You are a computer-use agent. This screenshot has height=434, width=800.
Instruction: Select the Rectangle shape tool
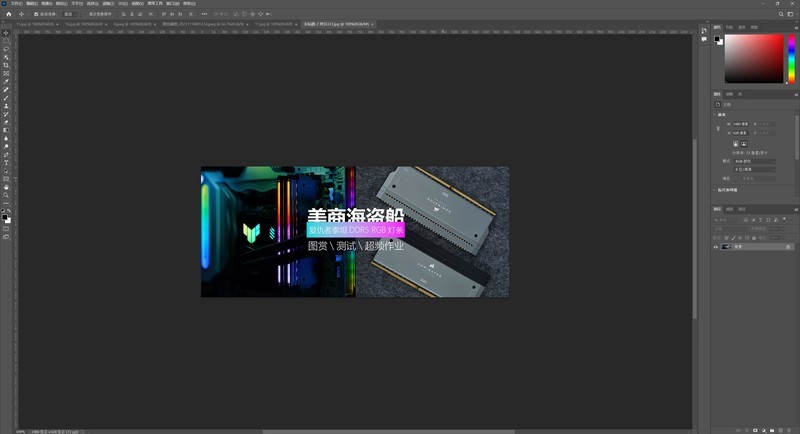pyautogui.click(x=6, y=179)
